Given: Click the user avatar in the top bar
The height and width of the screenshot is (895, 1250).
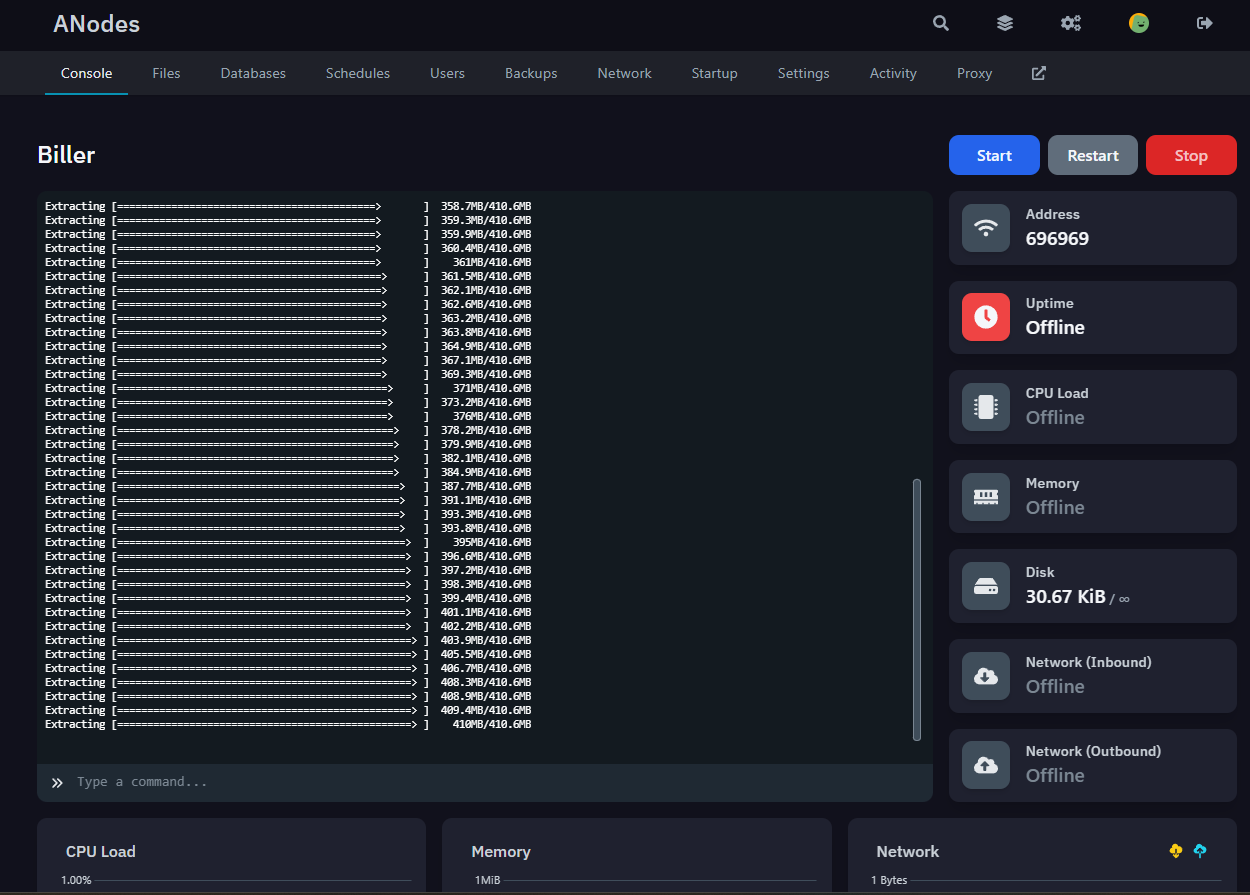Looking at the screenshot, I should click(x=1139, y=22).
